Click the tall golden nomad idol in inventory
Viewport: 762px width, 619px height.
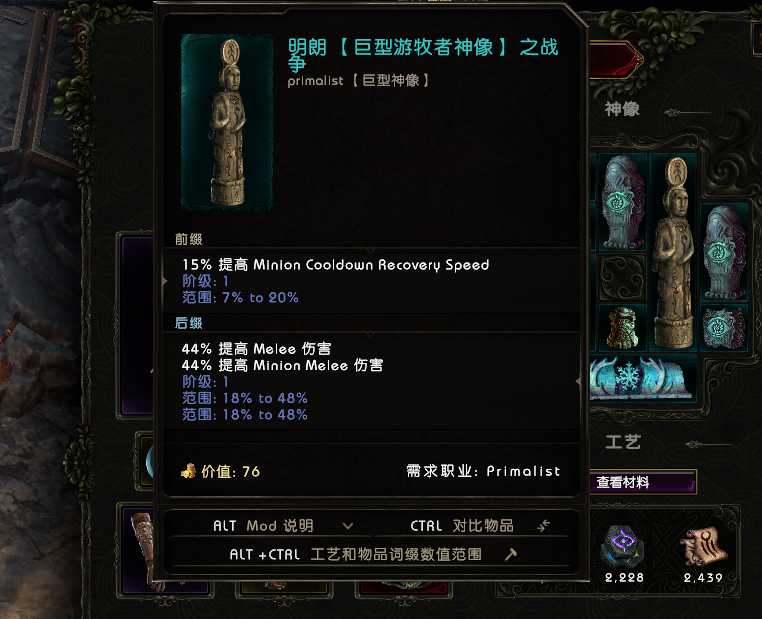(x=674, y=253)
